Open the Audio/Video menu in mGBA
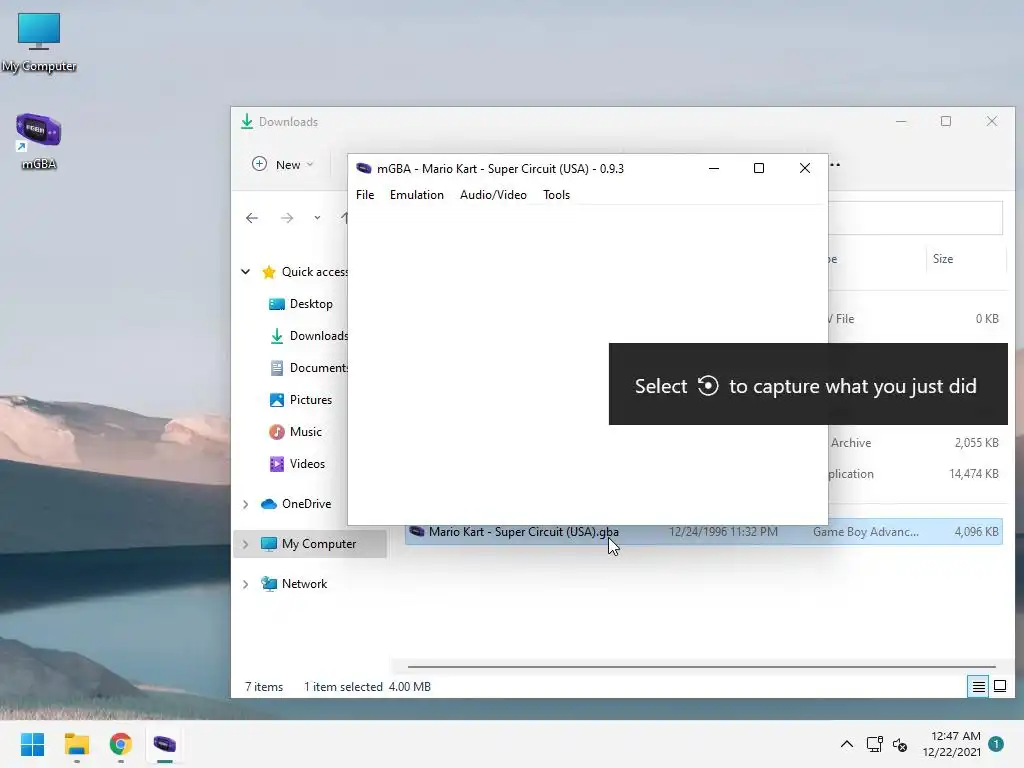 (493, 195)
